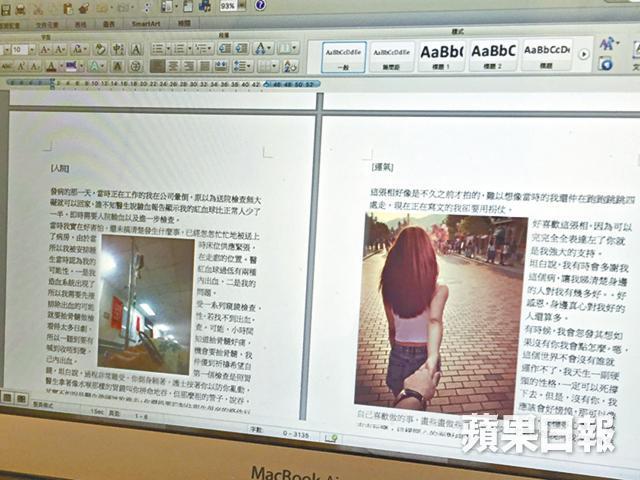Activate the format painter brush
Viewport: 640px width, 480px height.
(x=84, y=8)
